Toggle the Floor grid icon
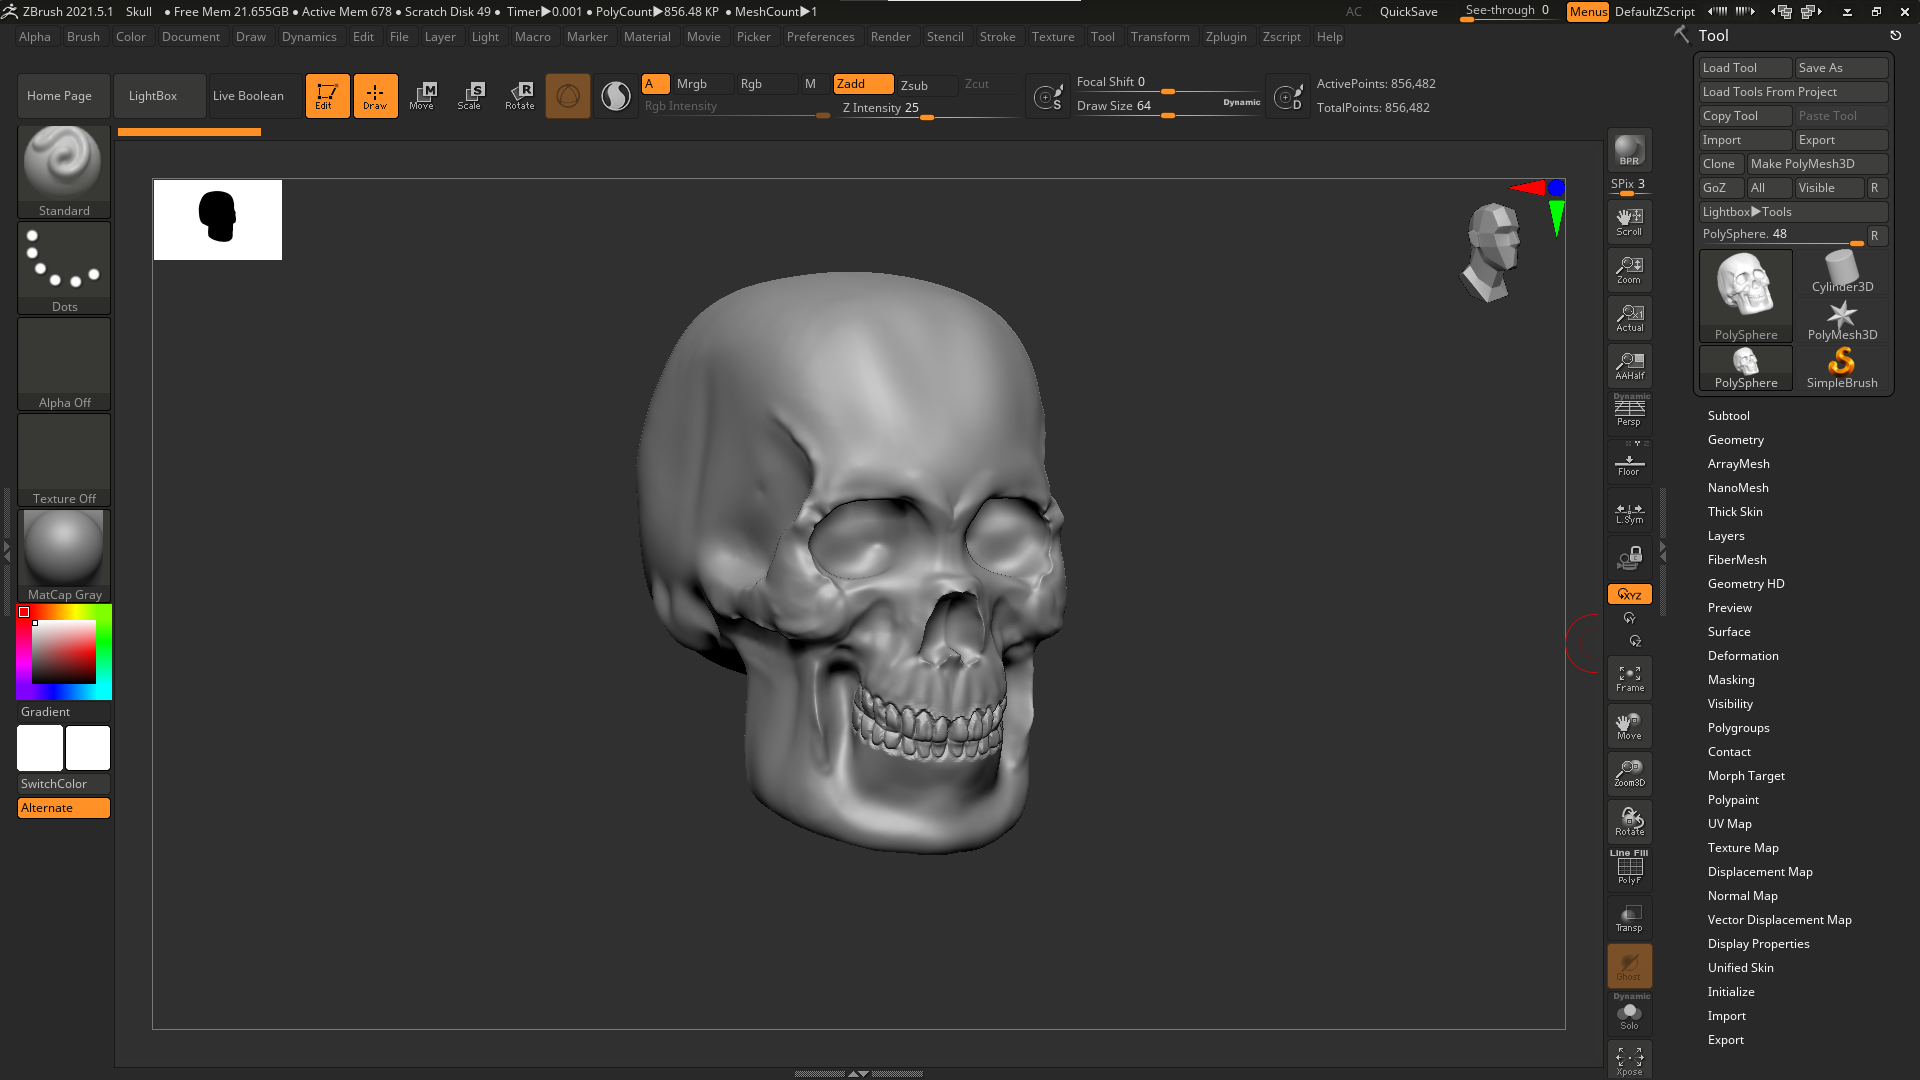This screenshot has width=1920, height=1080. pyautogui.click(x=1629, y=465)
